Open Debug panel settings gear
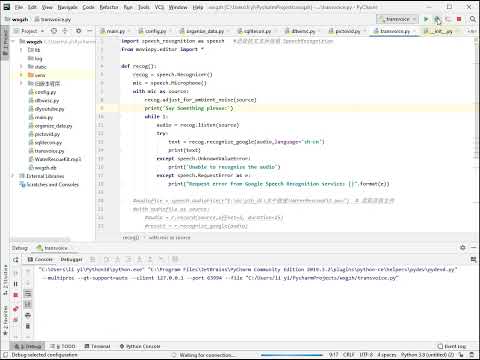Screen dimensions: 480x360 click(463, 248)
